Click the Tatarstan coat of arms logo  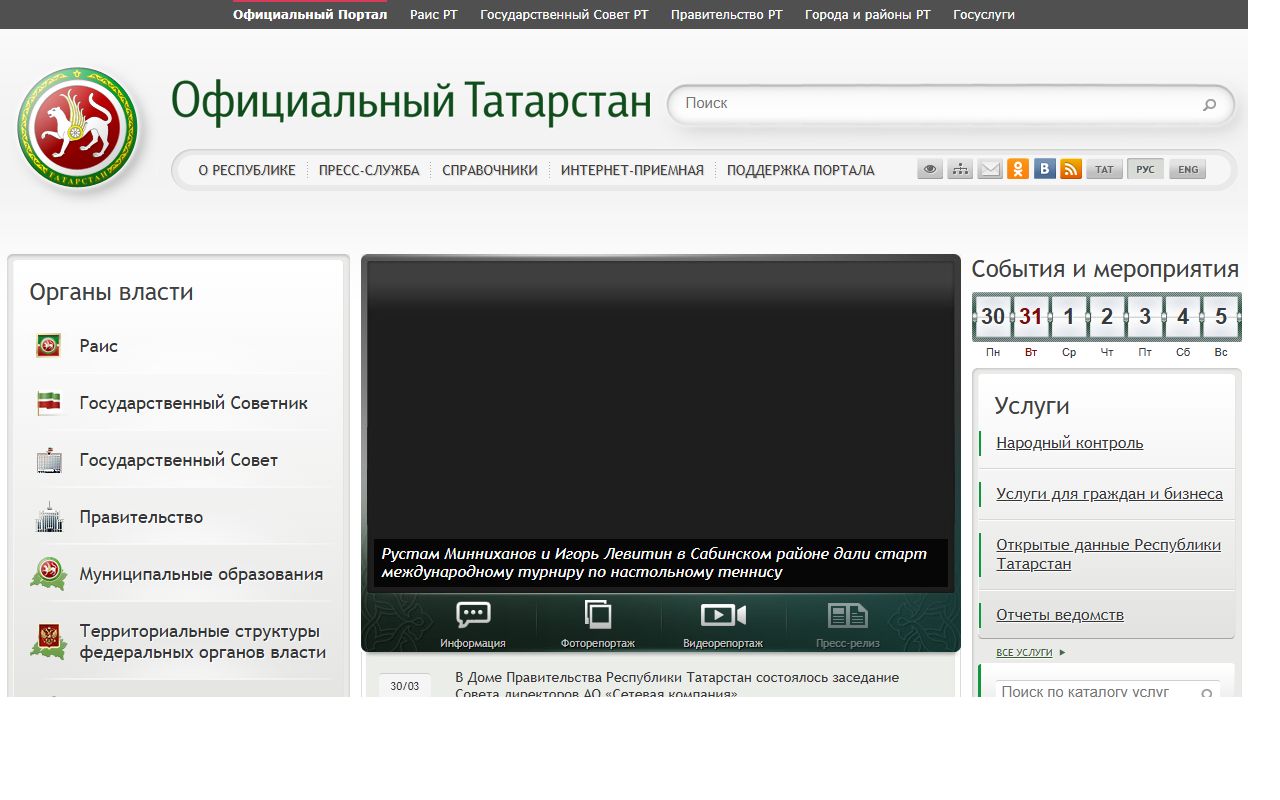tap(77, 127)
